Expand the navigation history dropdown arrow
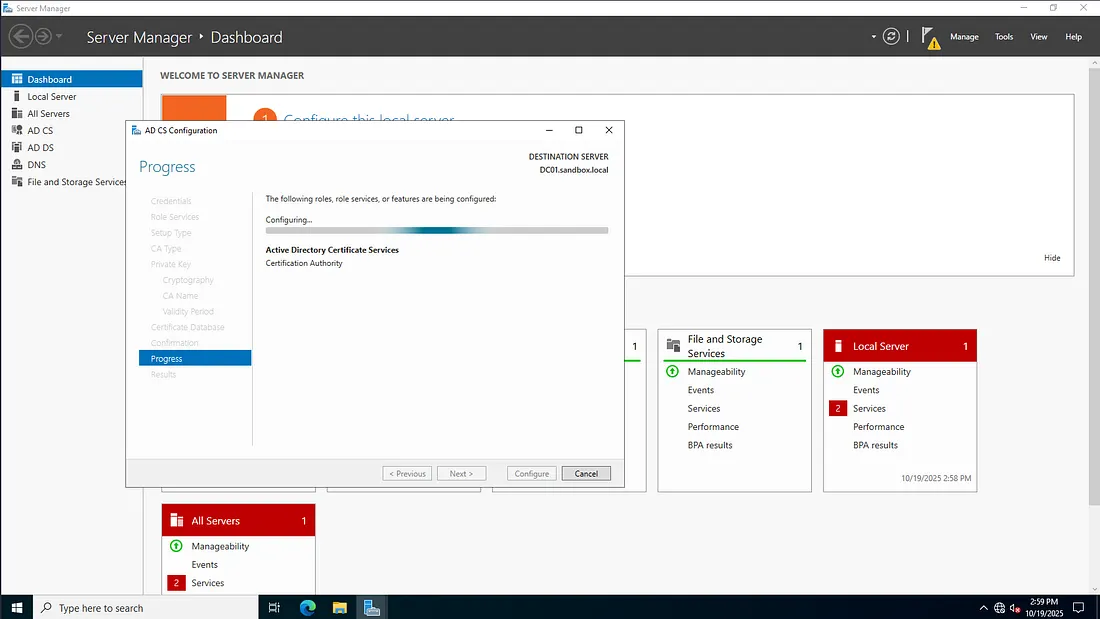1100x619 pixels. (60, 37)
